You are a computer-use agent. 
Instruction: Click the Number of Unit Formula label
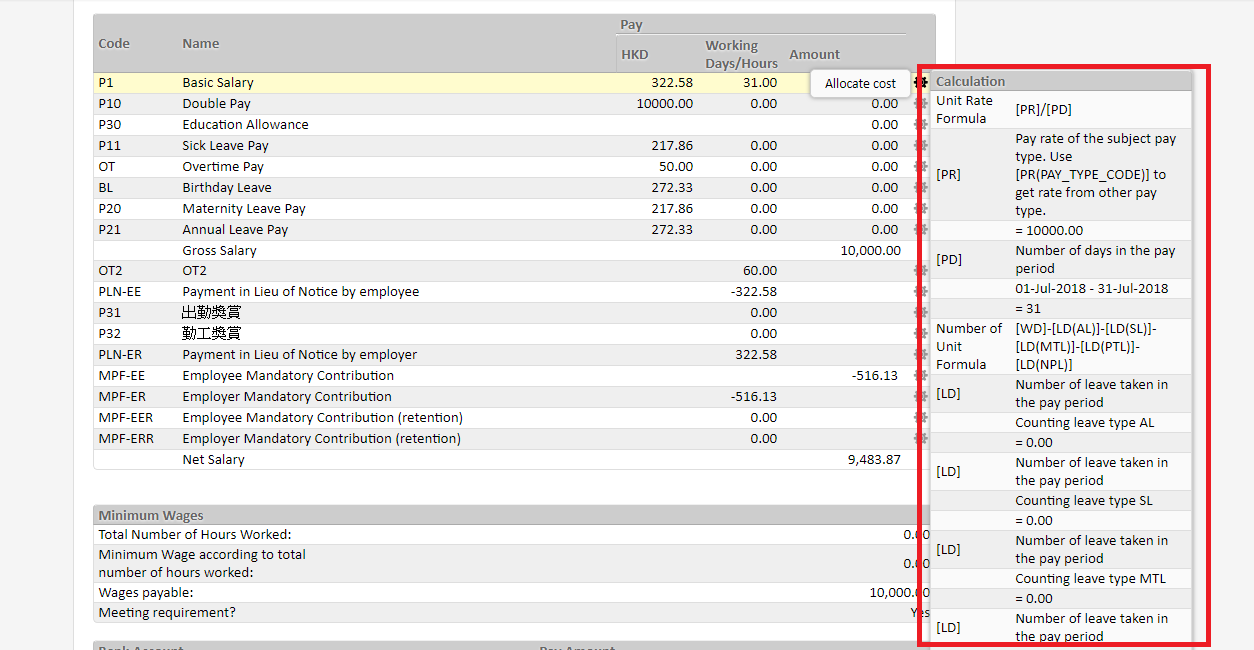tap(968, 347)
